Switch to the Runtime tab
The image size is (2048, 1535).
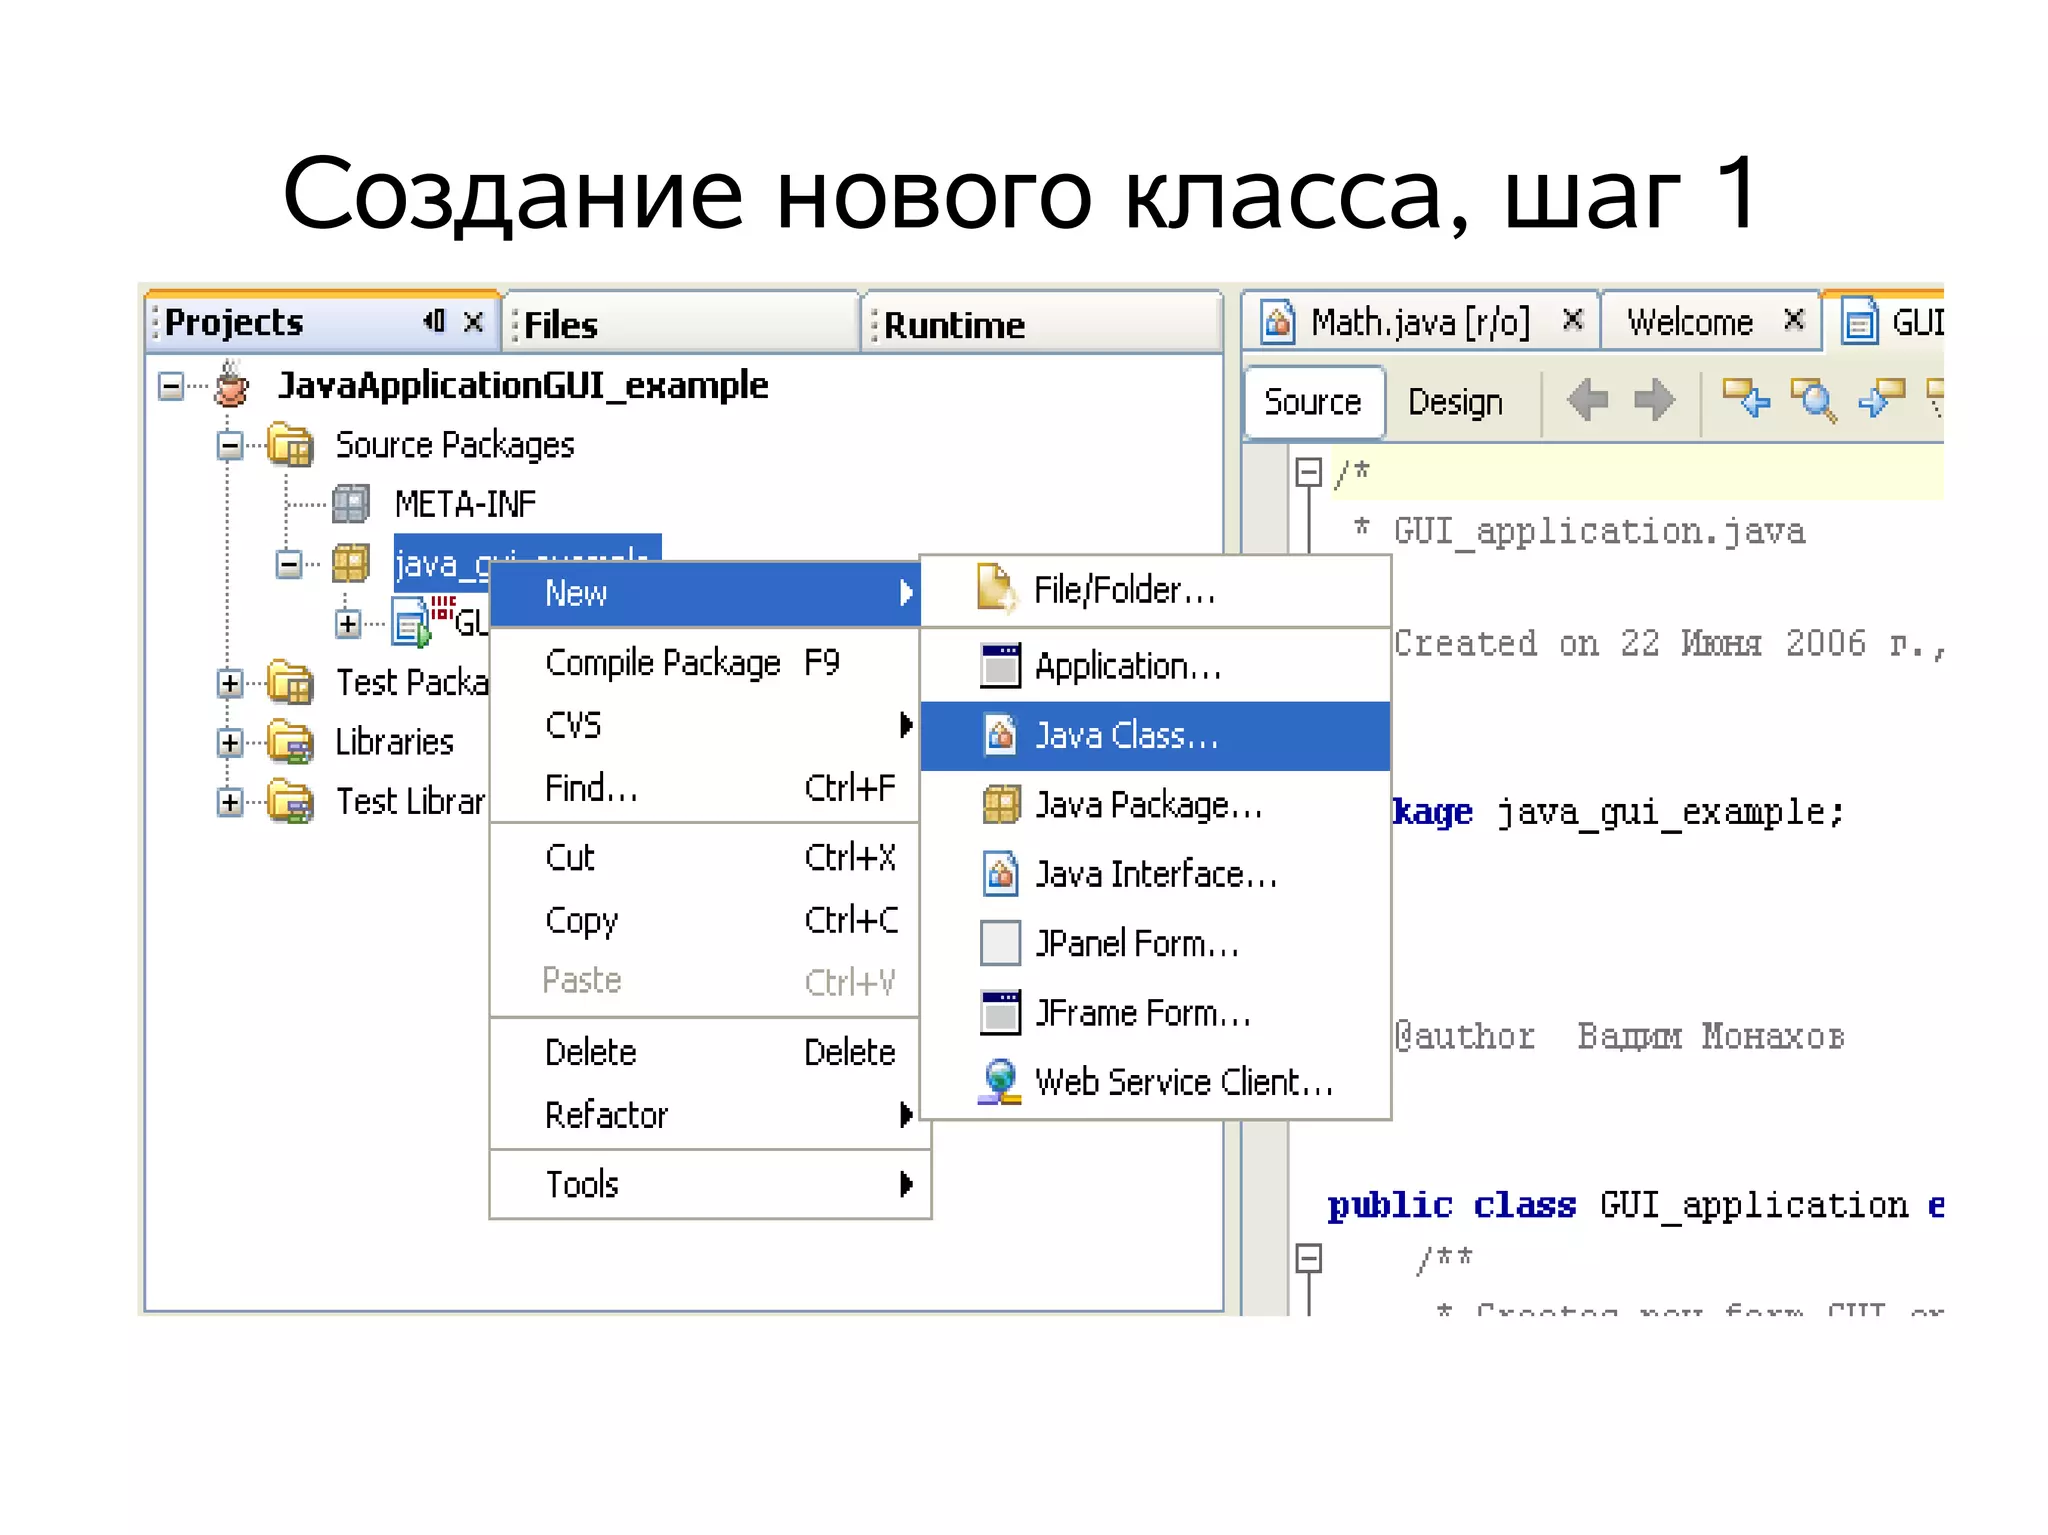[1042, 324]
